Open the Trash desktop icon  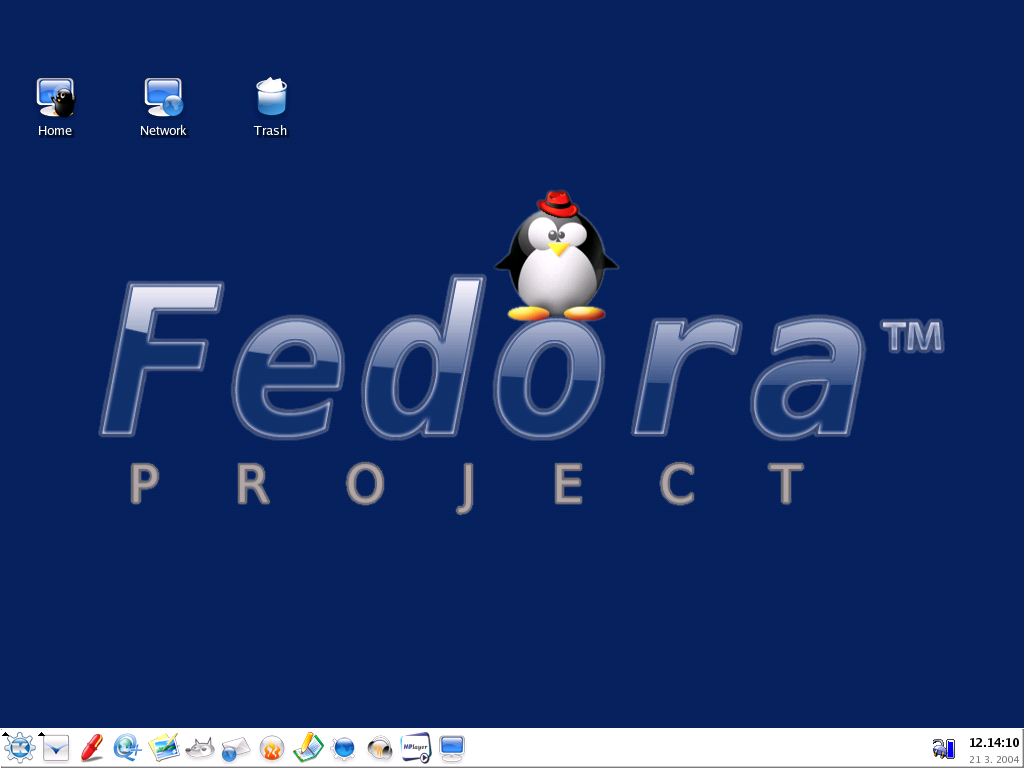271,97
